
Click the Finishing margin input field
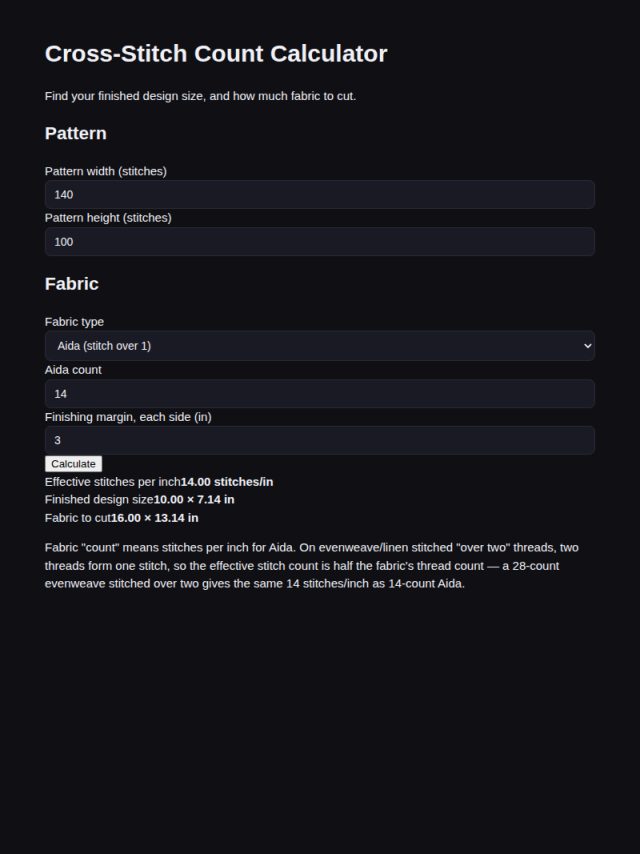[320, 440]
